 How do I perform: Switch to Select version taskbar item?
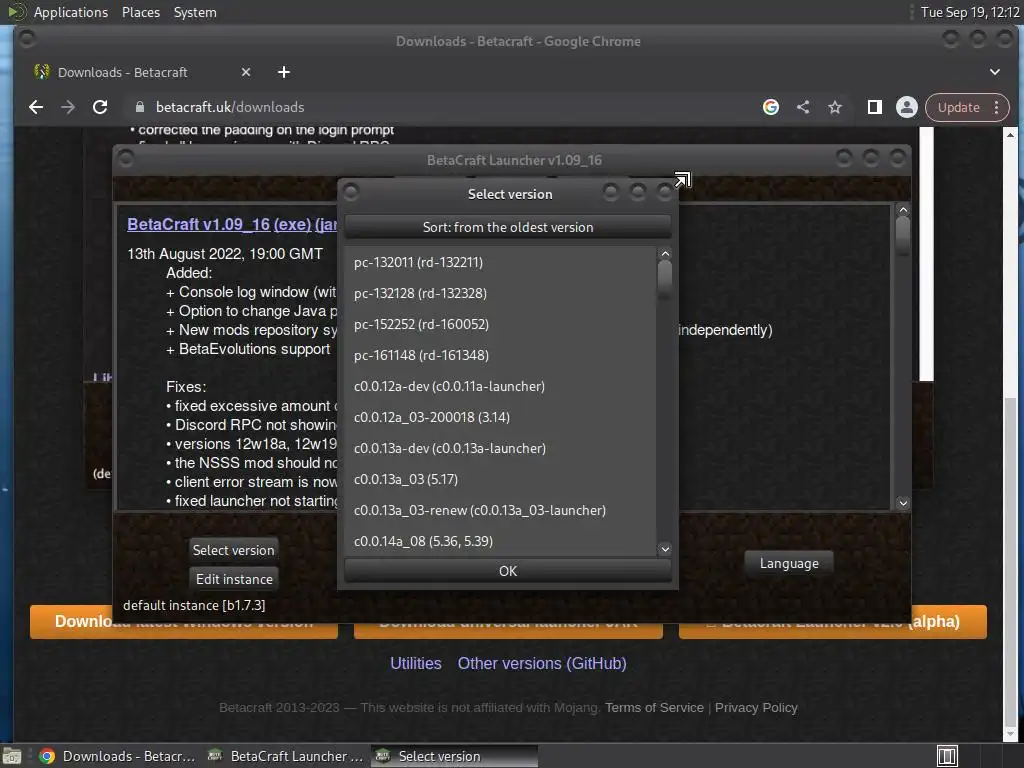(455, 756)
